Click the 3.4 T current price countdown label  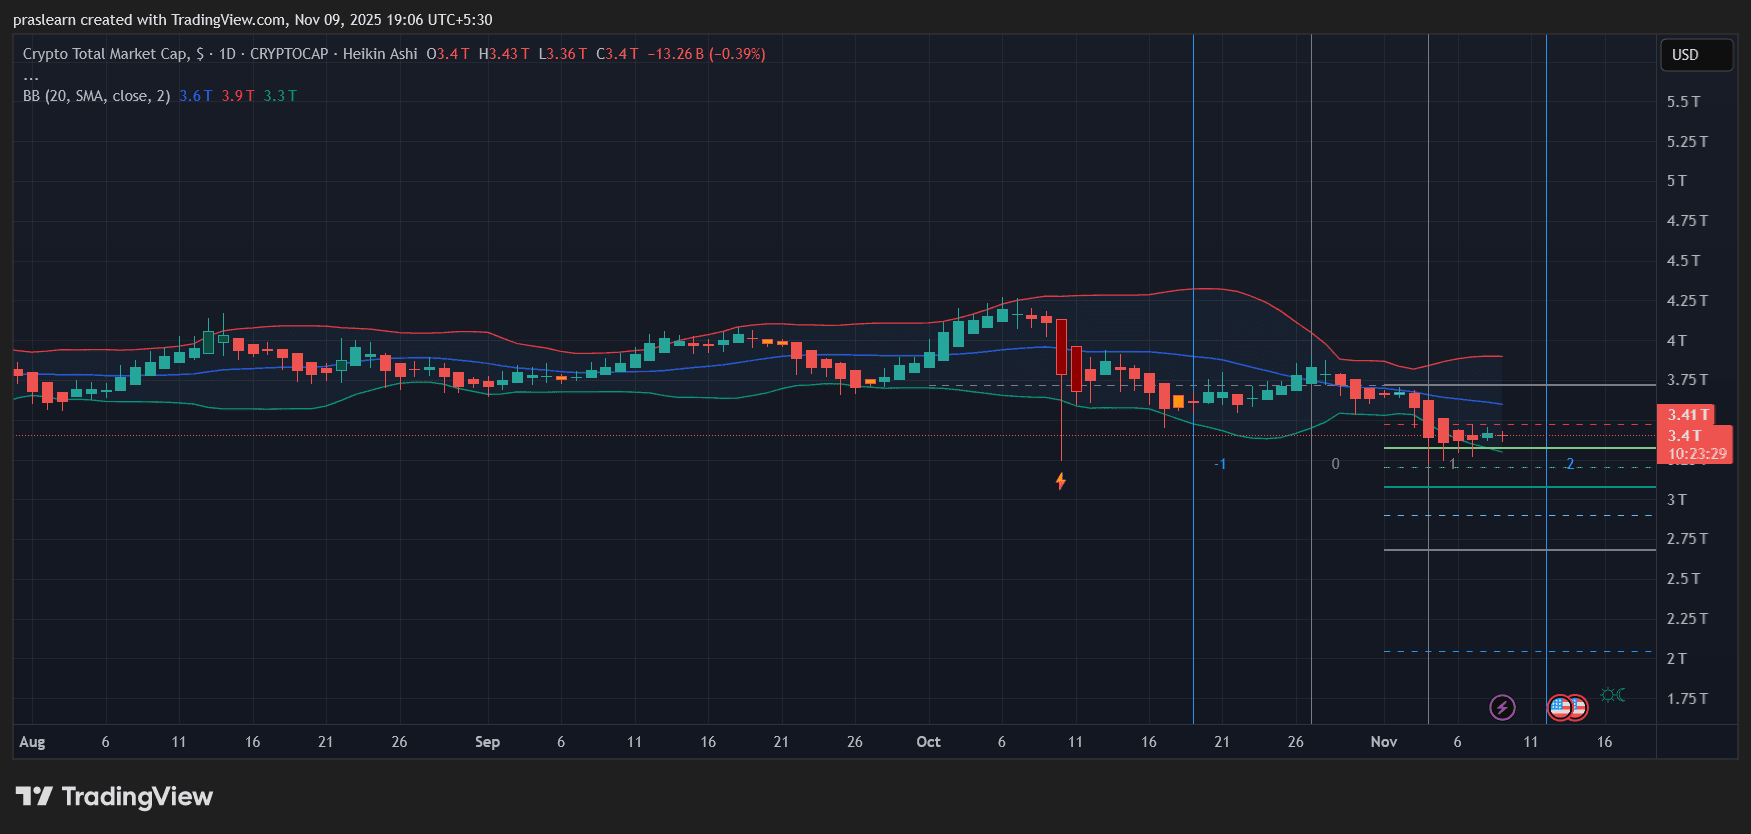click(1695, 444)
